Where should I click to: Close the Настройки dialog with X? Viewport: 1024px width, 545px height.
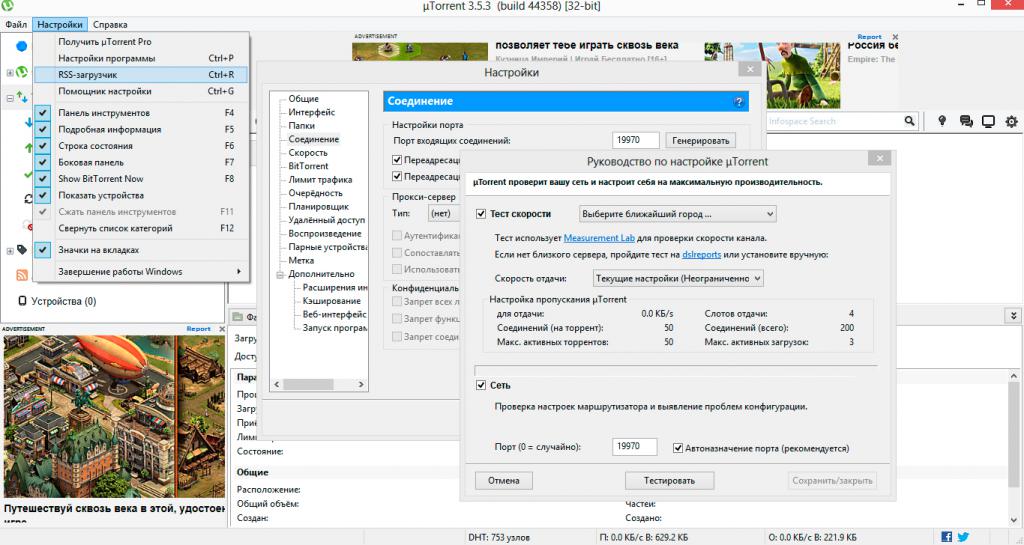coord(750,69)
